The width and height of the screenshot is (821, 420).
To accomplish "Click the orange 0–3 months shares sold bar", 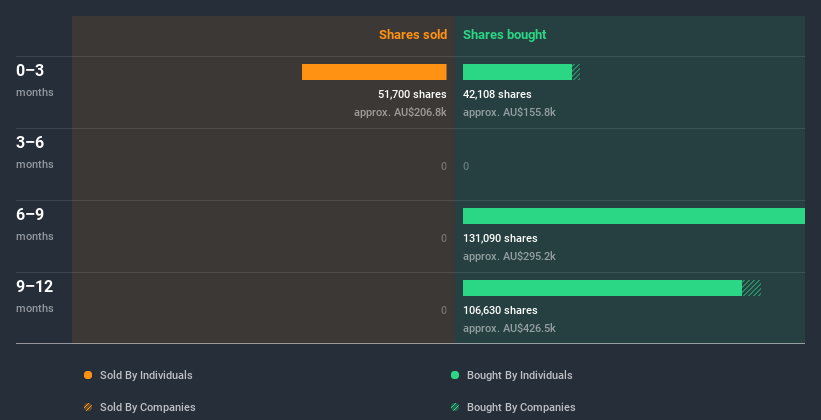I will tap(374, 72).
